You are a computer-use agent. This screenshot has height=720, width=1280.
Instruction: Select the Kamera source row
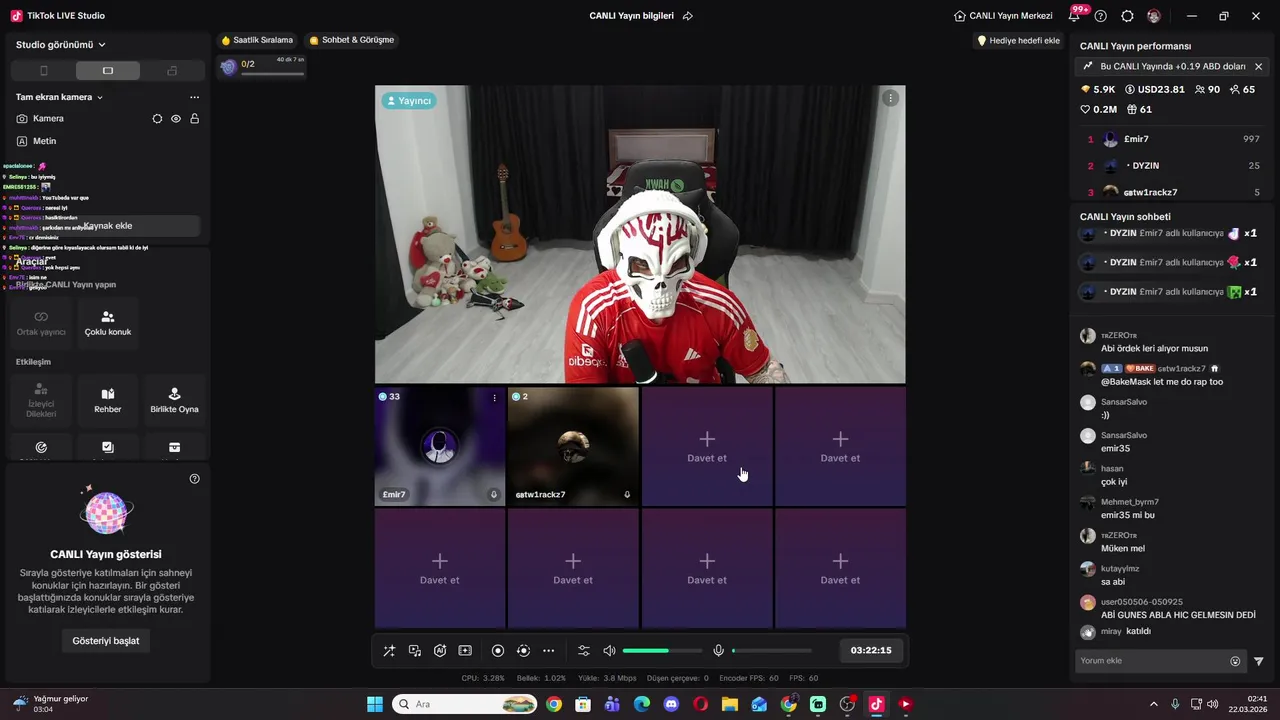click(107, 119)
